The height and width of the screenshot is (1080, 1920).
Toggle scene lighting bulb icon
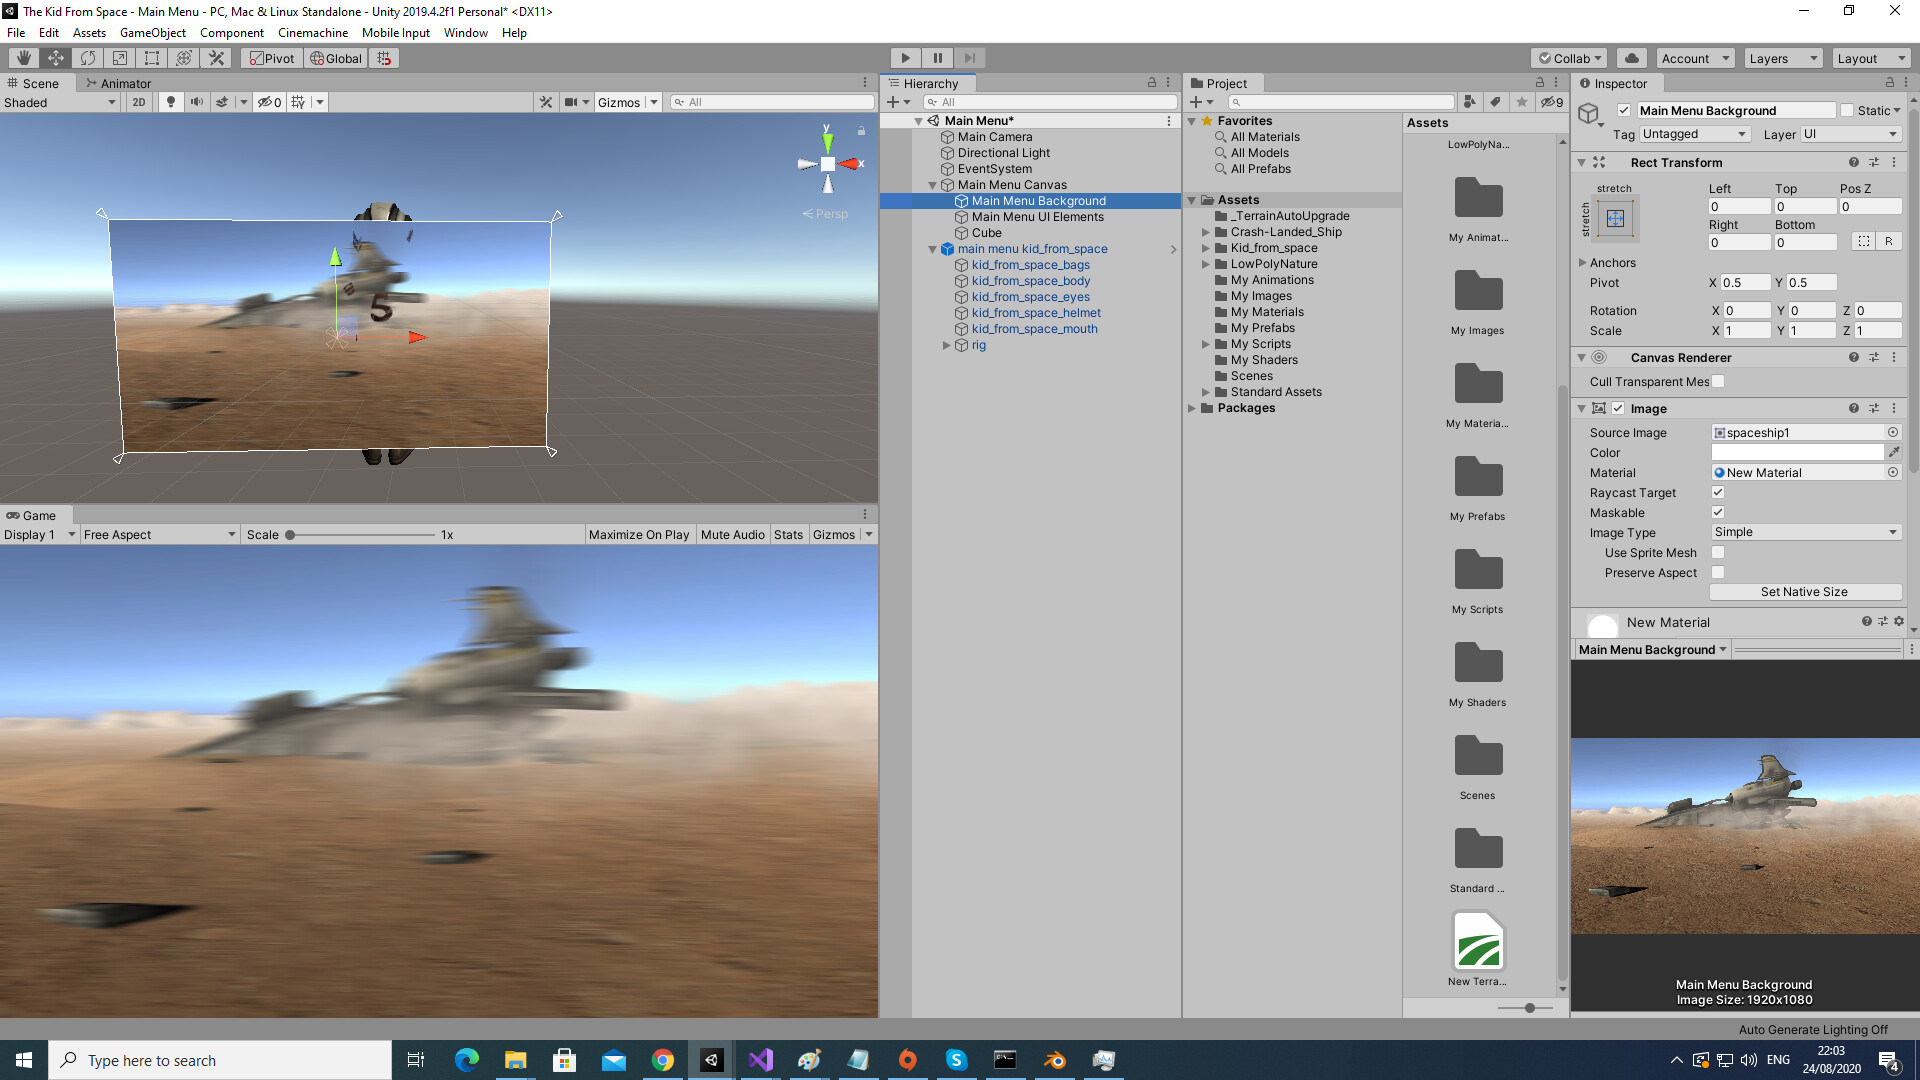(171, 102)
